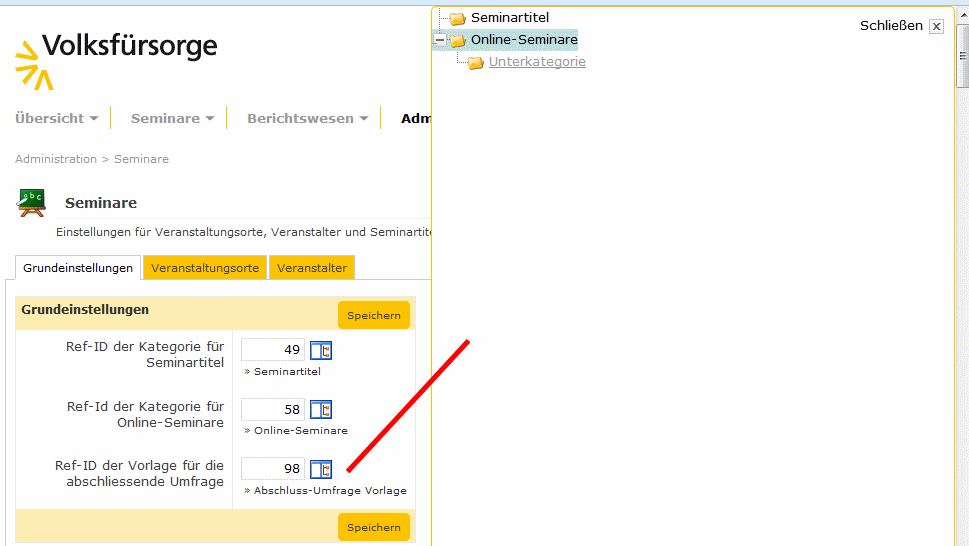This screenshot has width=969, height=546.
Task: Open the Übersicht dropdown menu
Action: (x=56, y=118)
